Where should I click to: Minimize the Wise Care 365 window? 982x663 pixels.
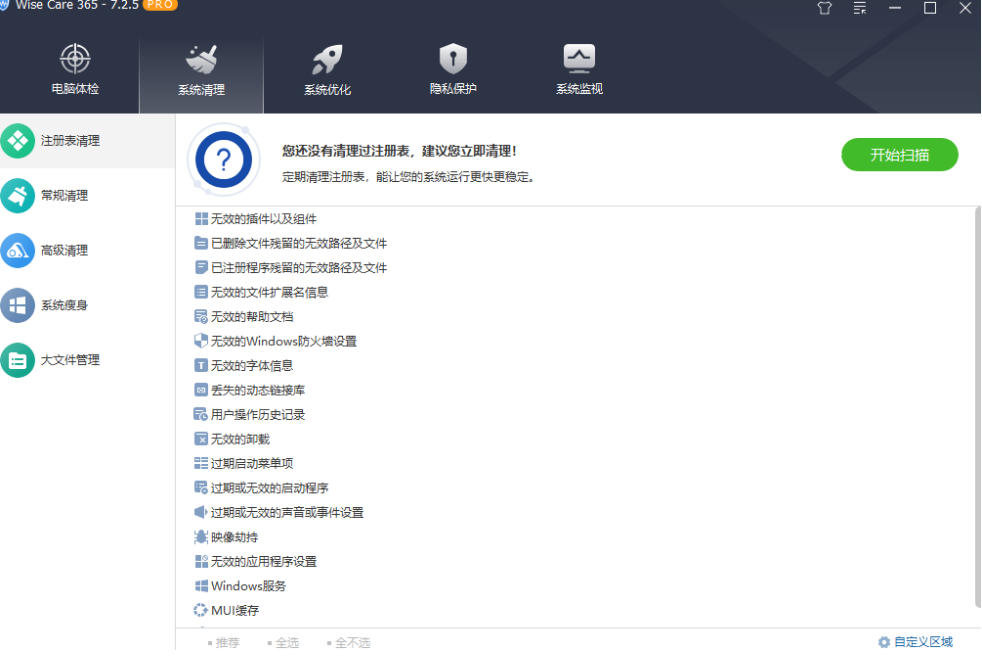[895, 8]
